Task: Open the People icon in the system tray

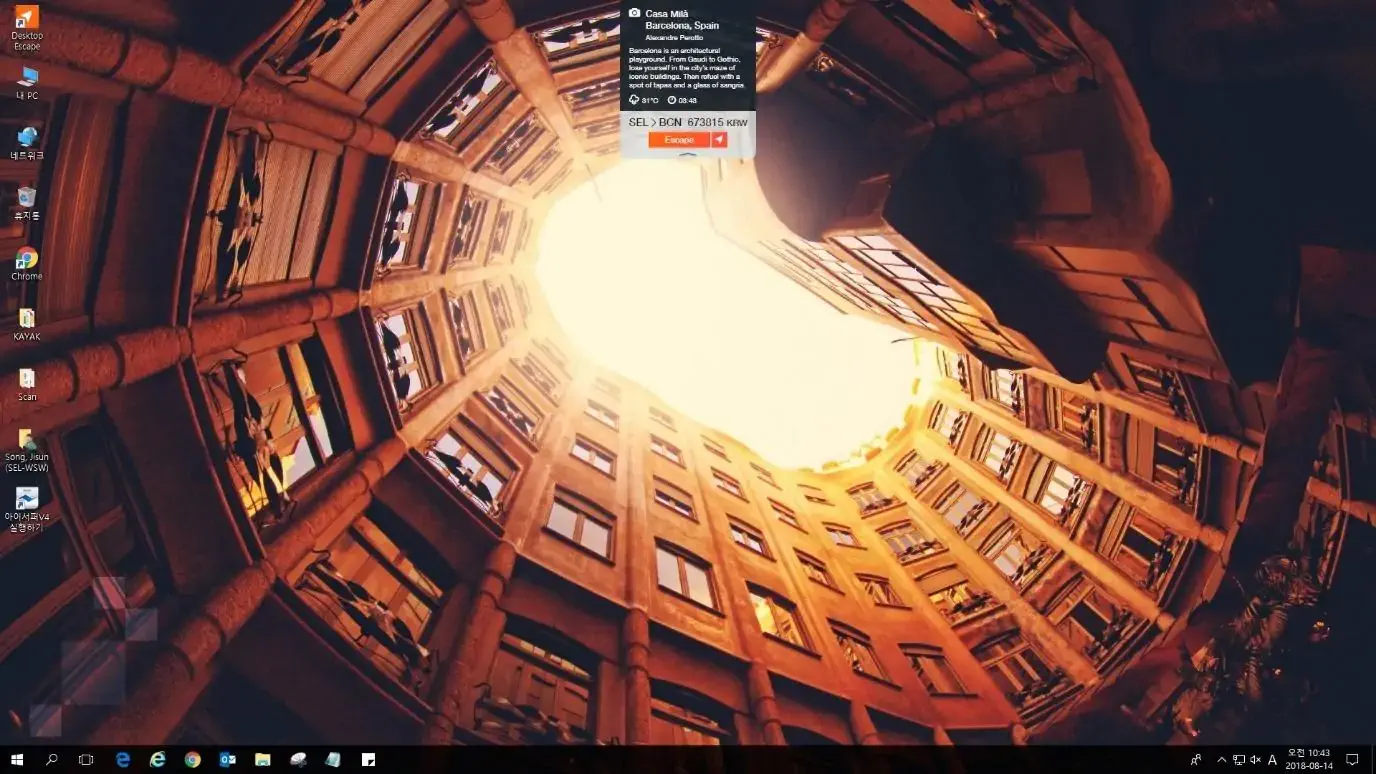Action: click(1197, 760)
